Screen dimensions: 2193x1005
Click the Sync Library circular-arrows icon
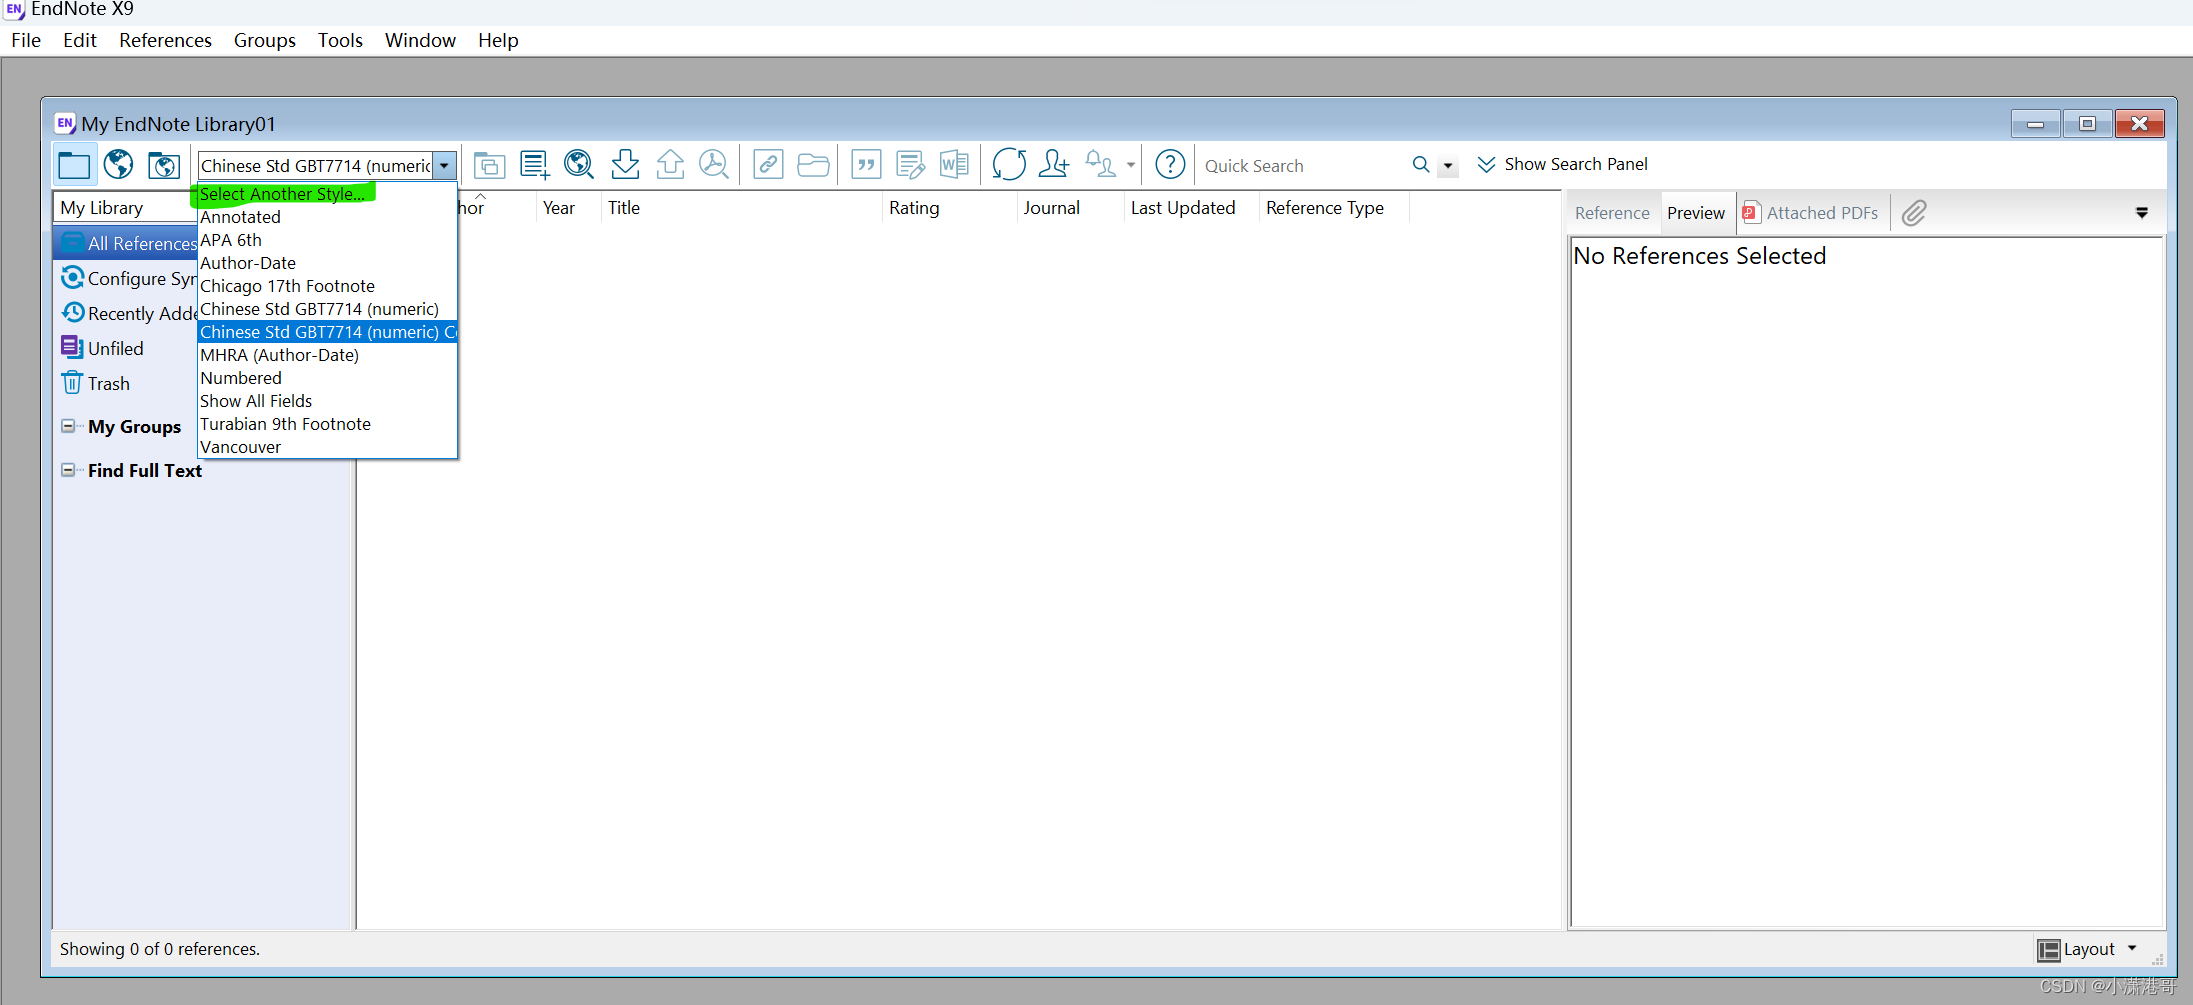click(1009, 164)
